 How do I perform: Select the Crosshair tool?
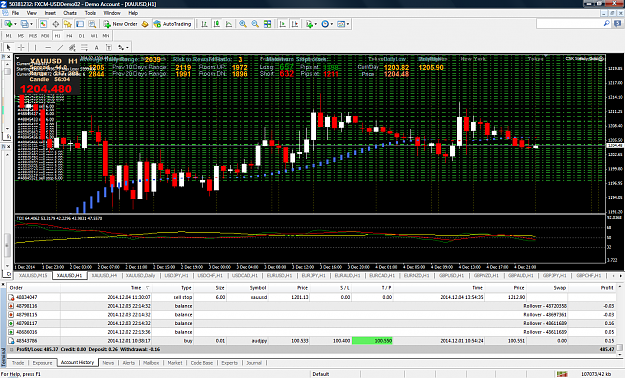[21, 47]
